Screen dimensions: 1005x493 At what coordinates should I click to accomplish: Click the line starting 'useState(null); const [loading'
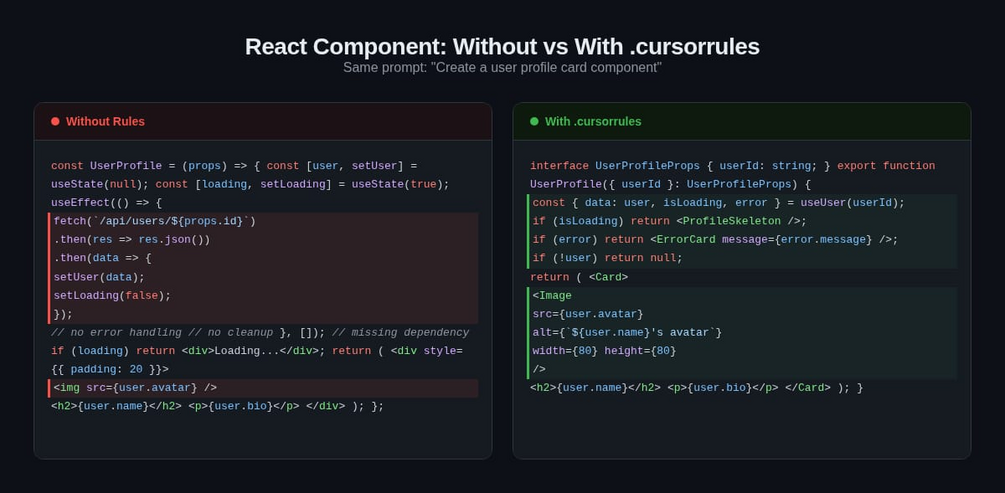tap(250, 184)
